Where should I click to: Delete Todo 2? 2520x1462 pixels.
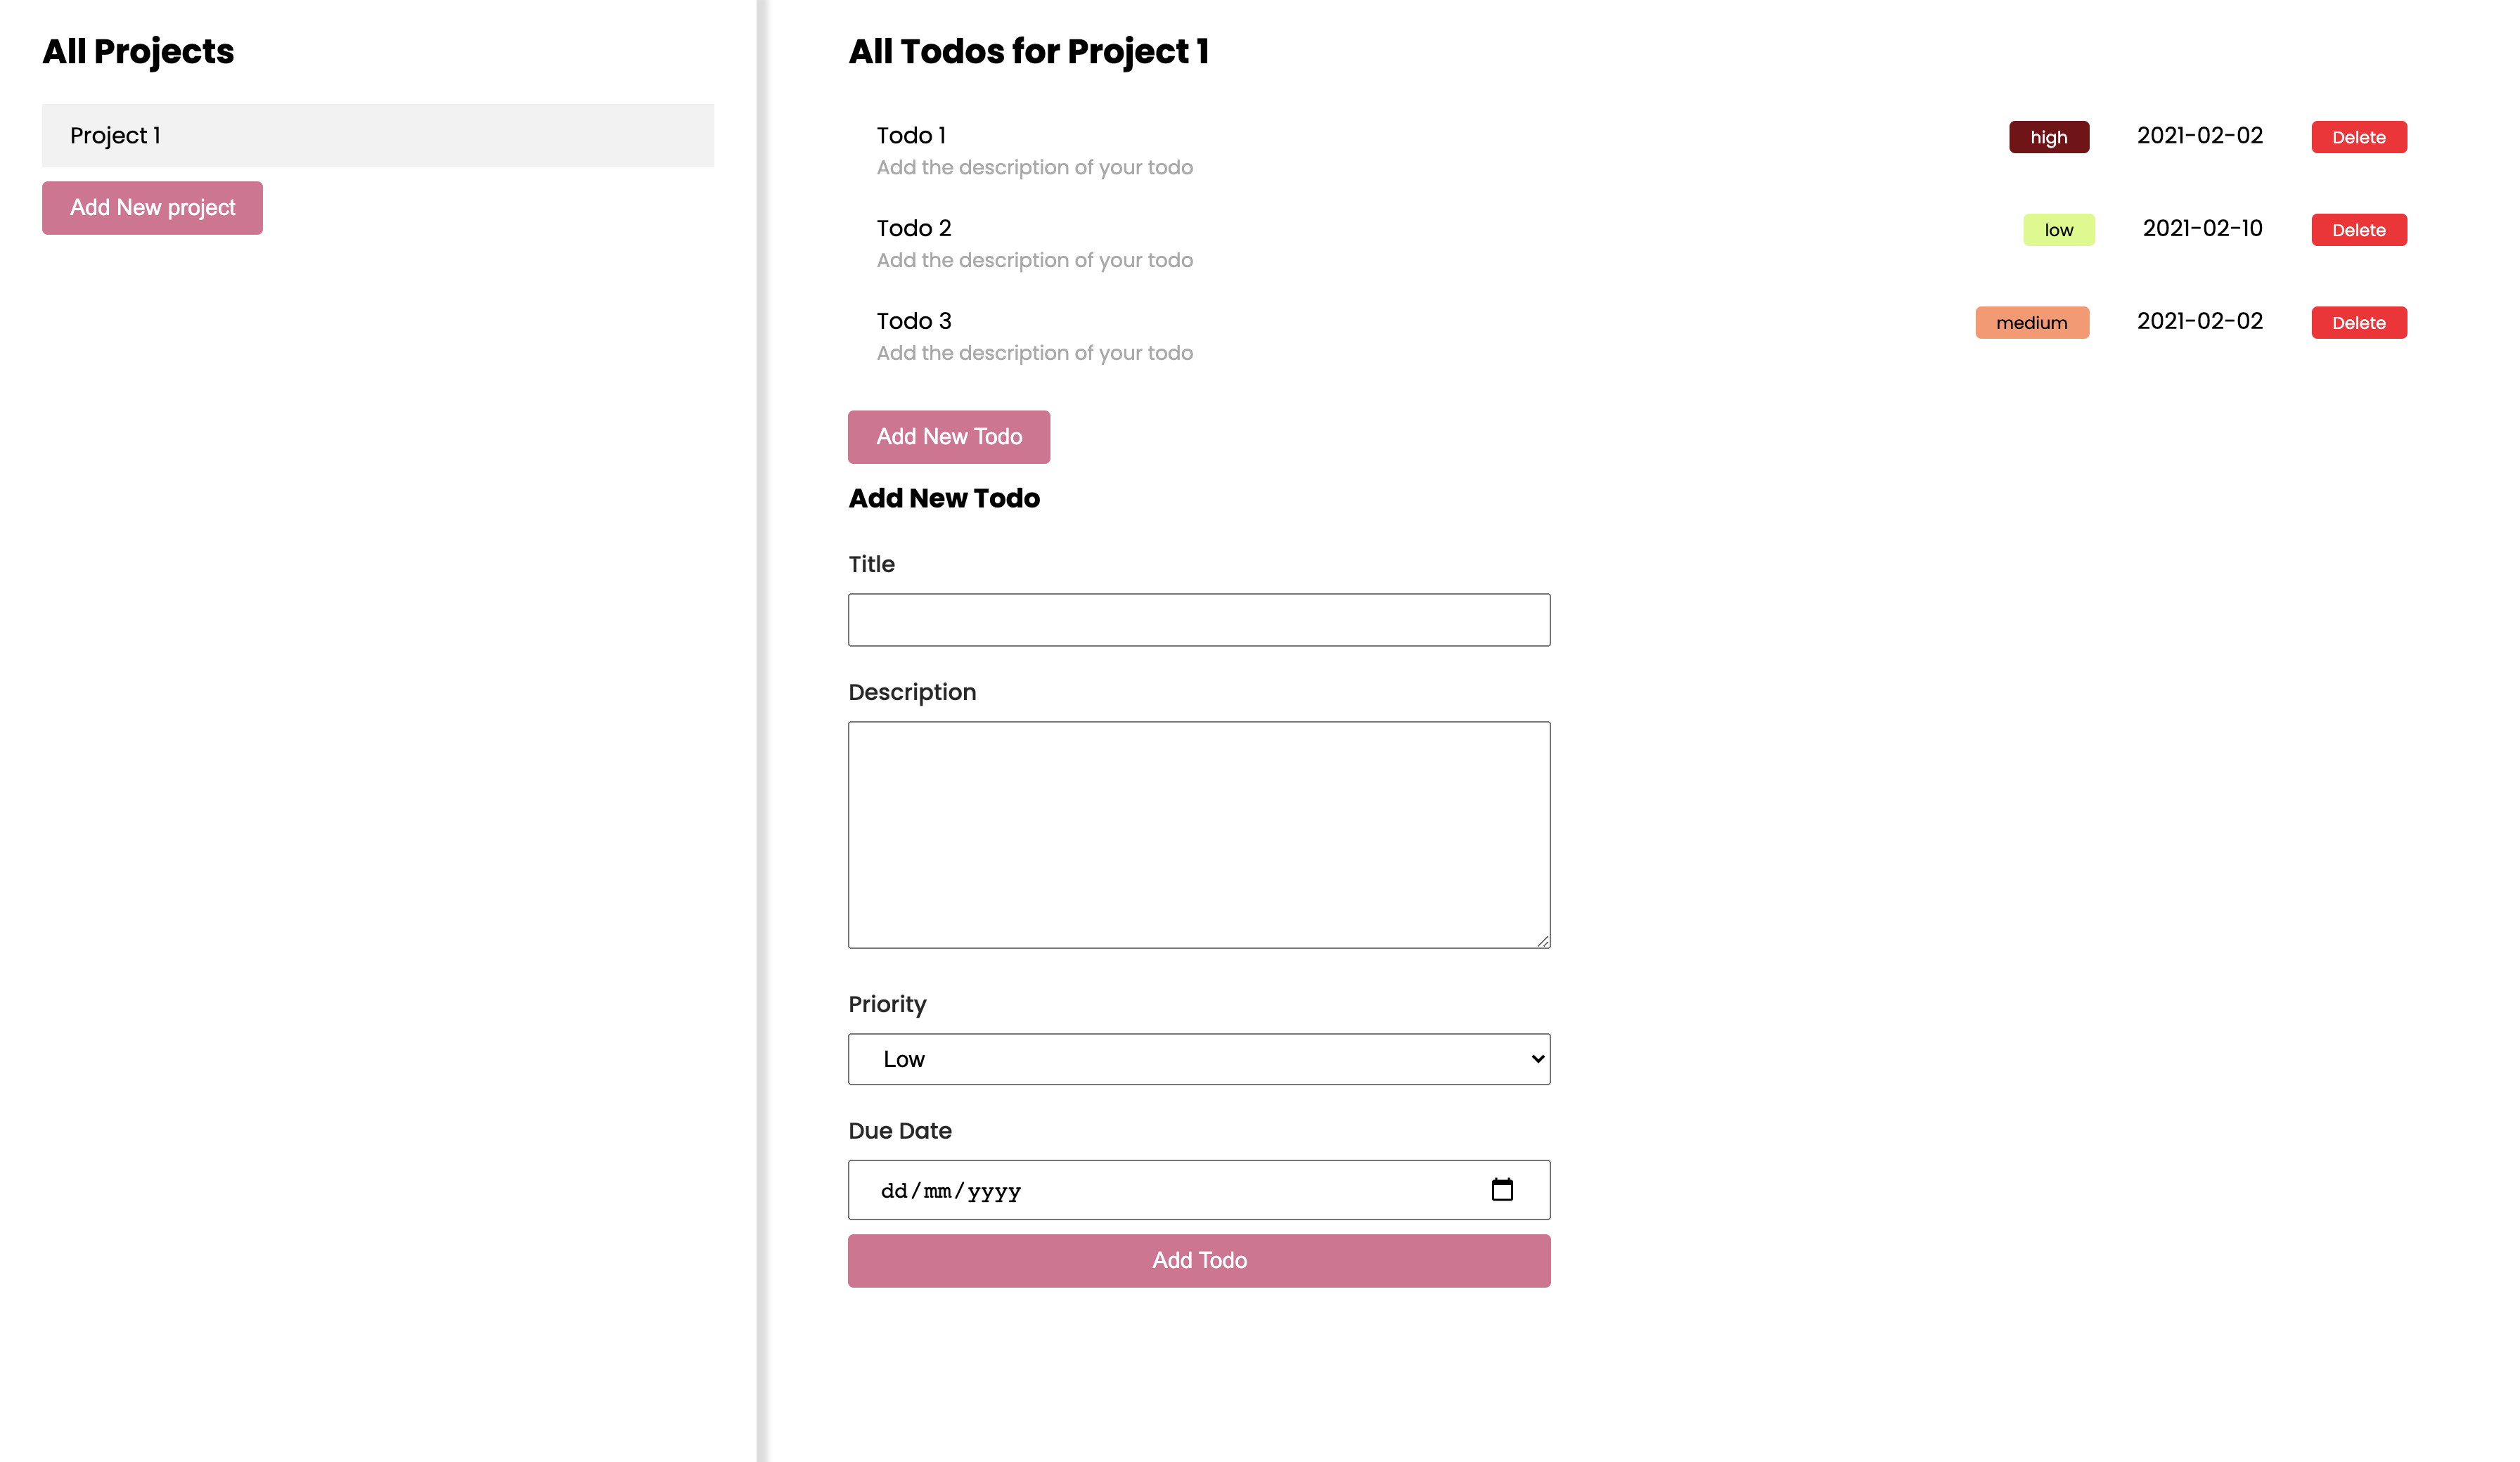pyautogui.click(x=2358, y=230)
